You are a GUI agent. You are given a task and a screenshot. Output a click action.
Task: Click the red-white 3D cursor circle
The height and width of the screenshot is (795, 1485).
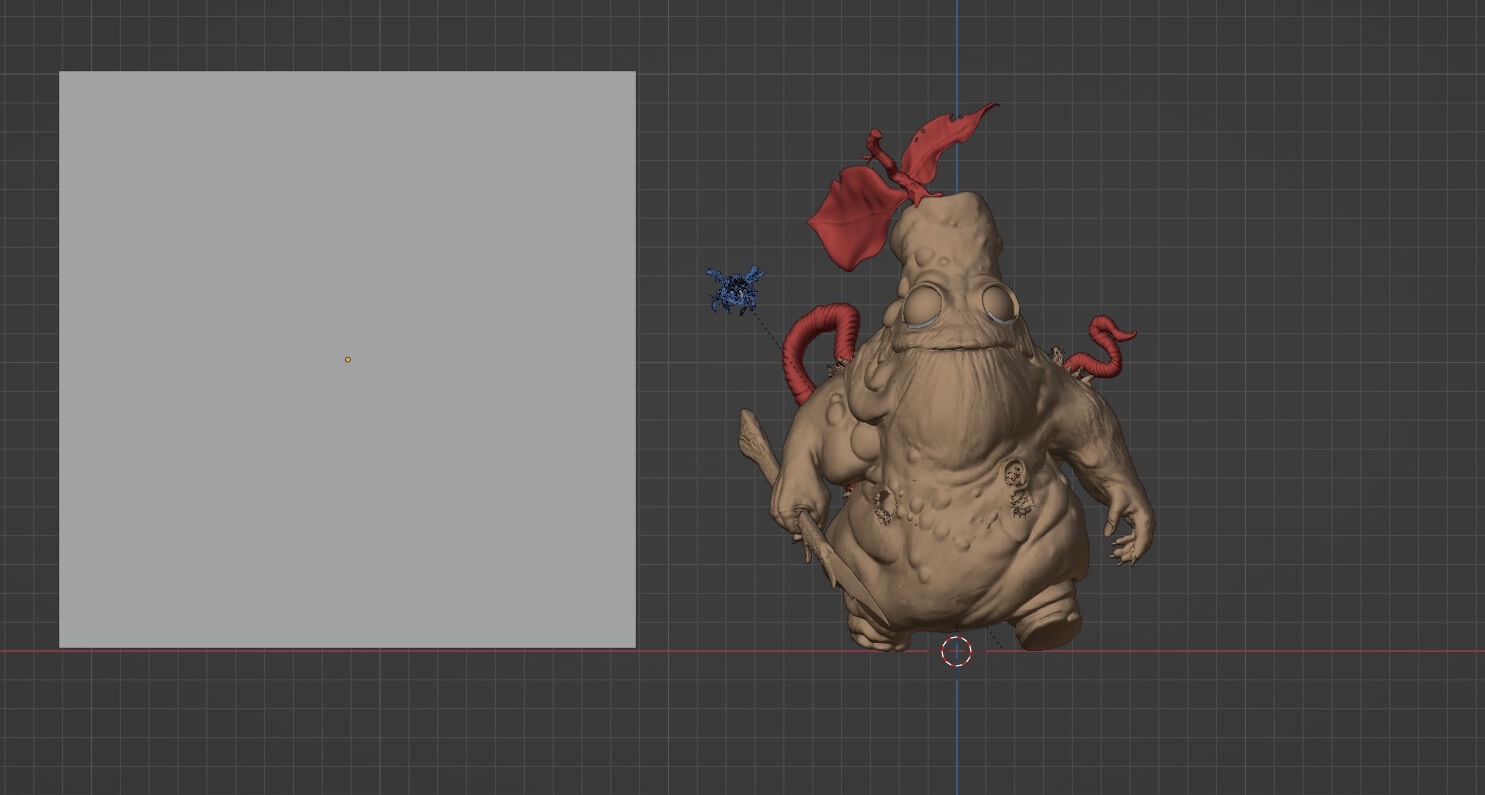pos(957,652)
